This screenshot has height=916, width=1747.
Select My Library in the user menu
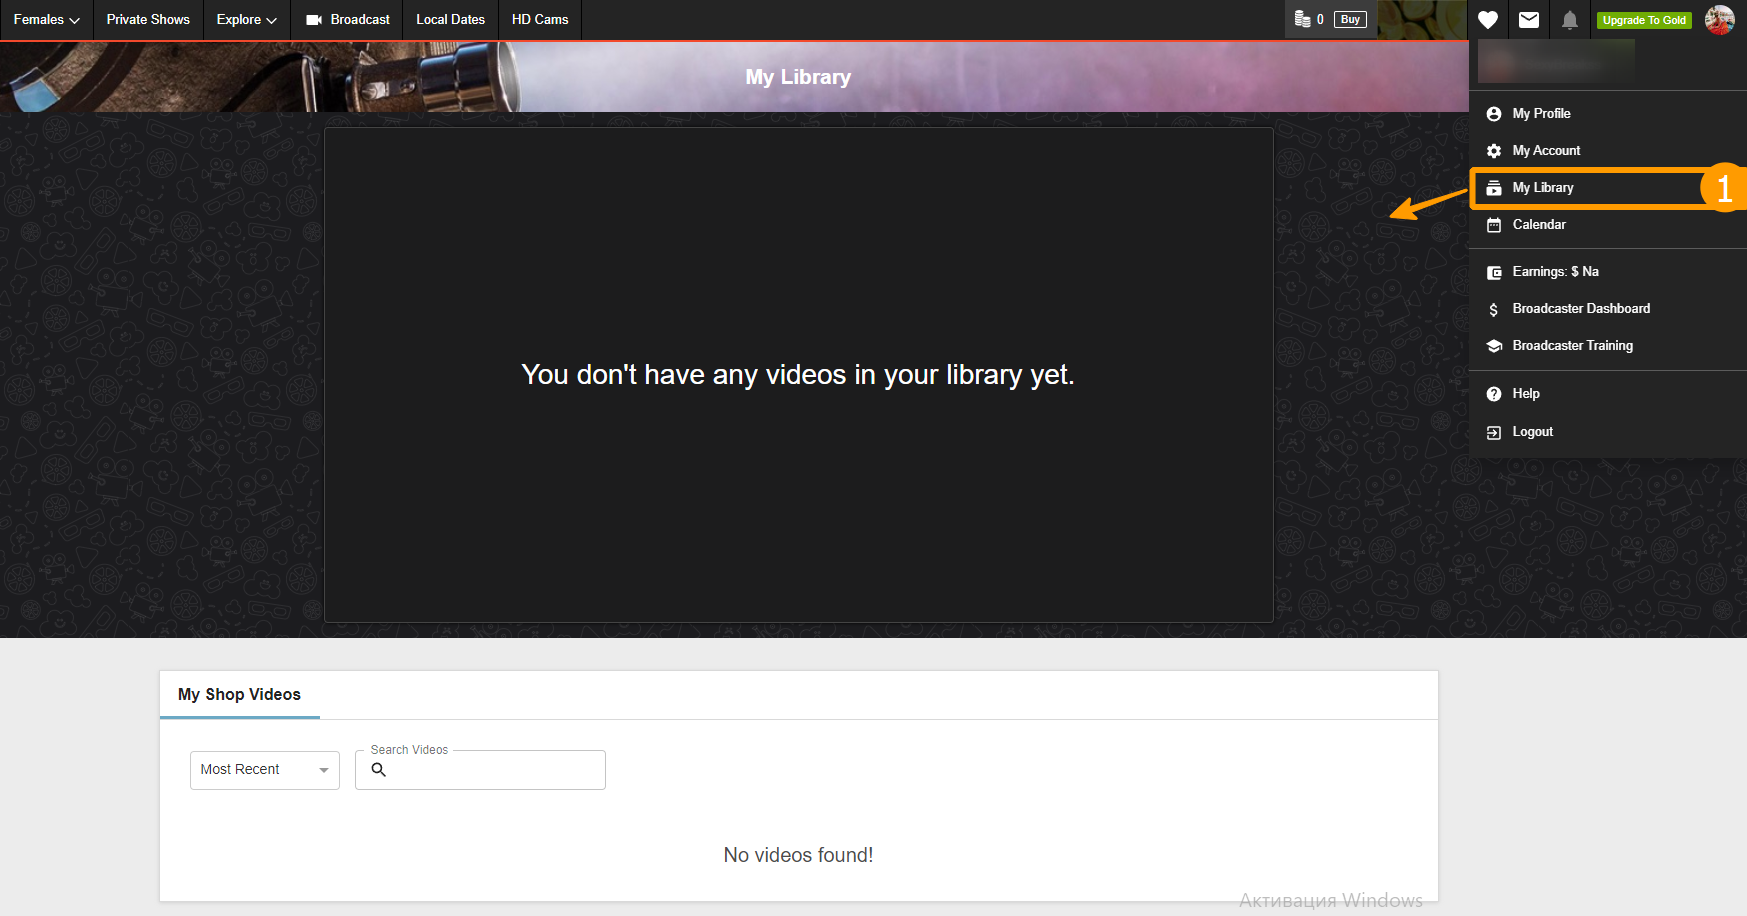(1543, 188)
